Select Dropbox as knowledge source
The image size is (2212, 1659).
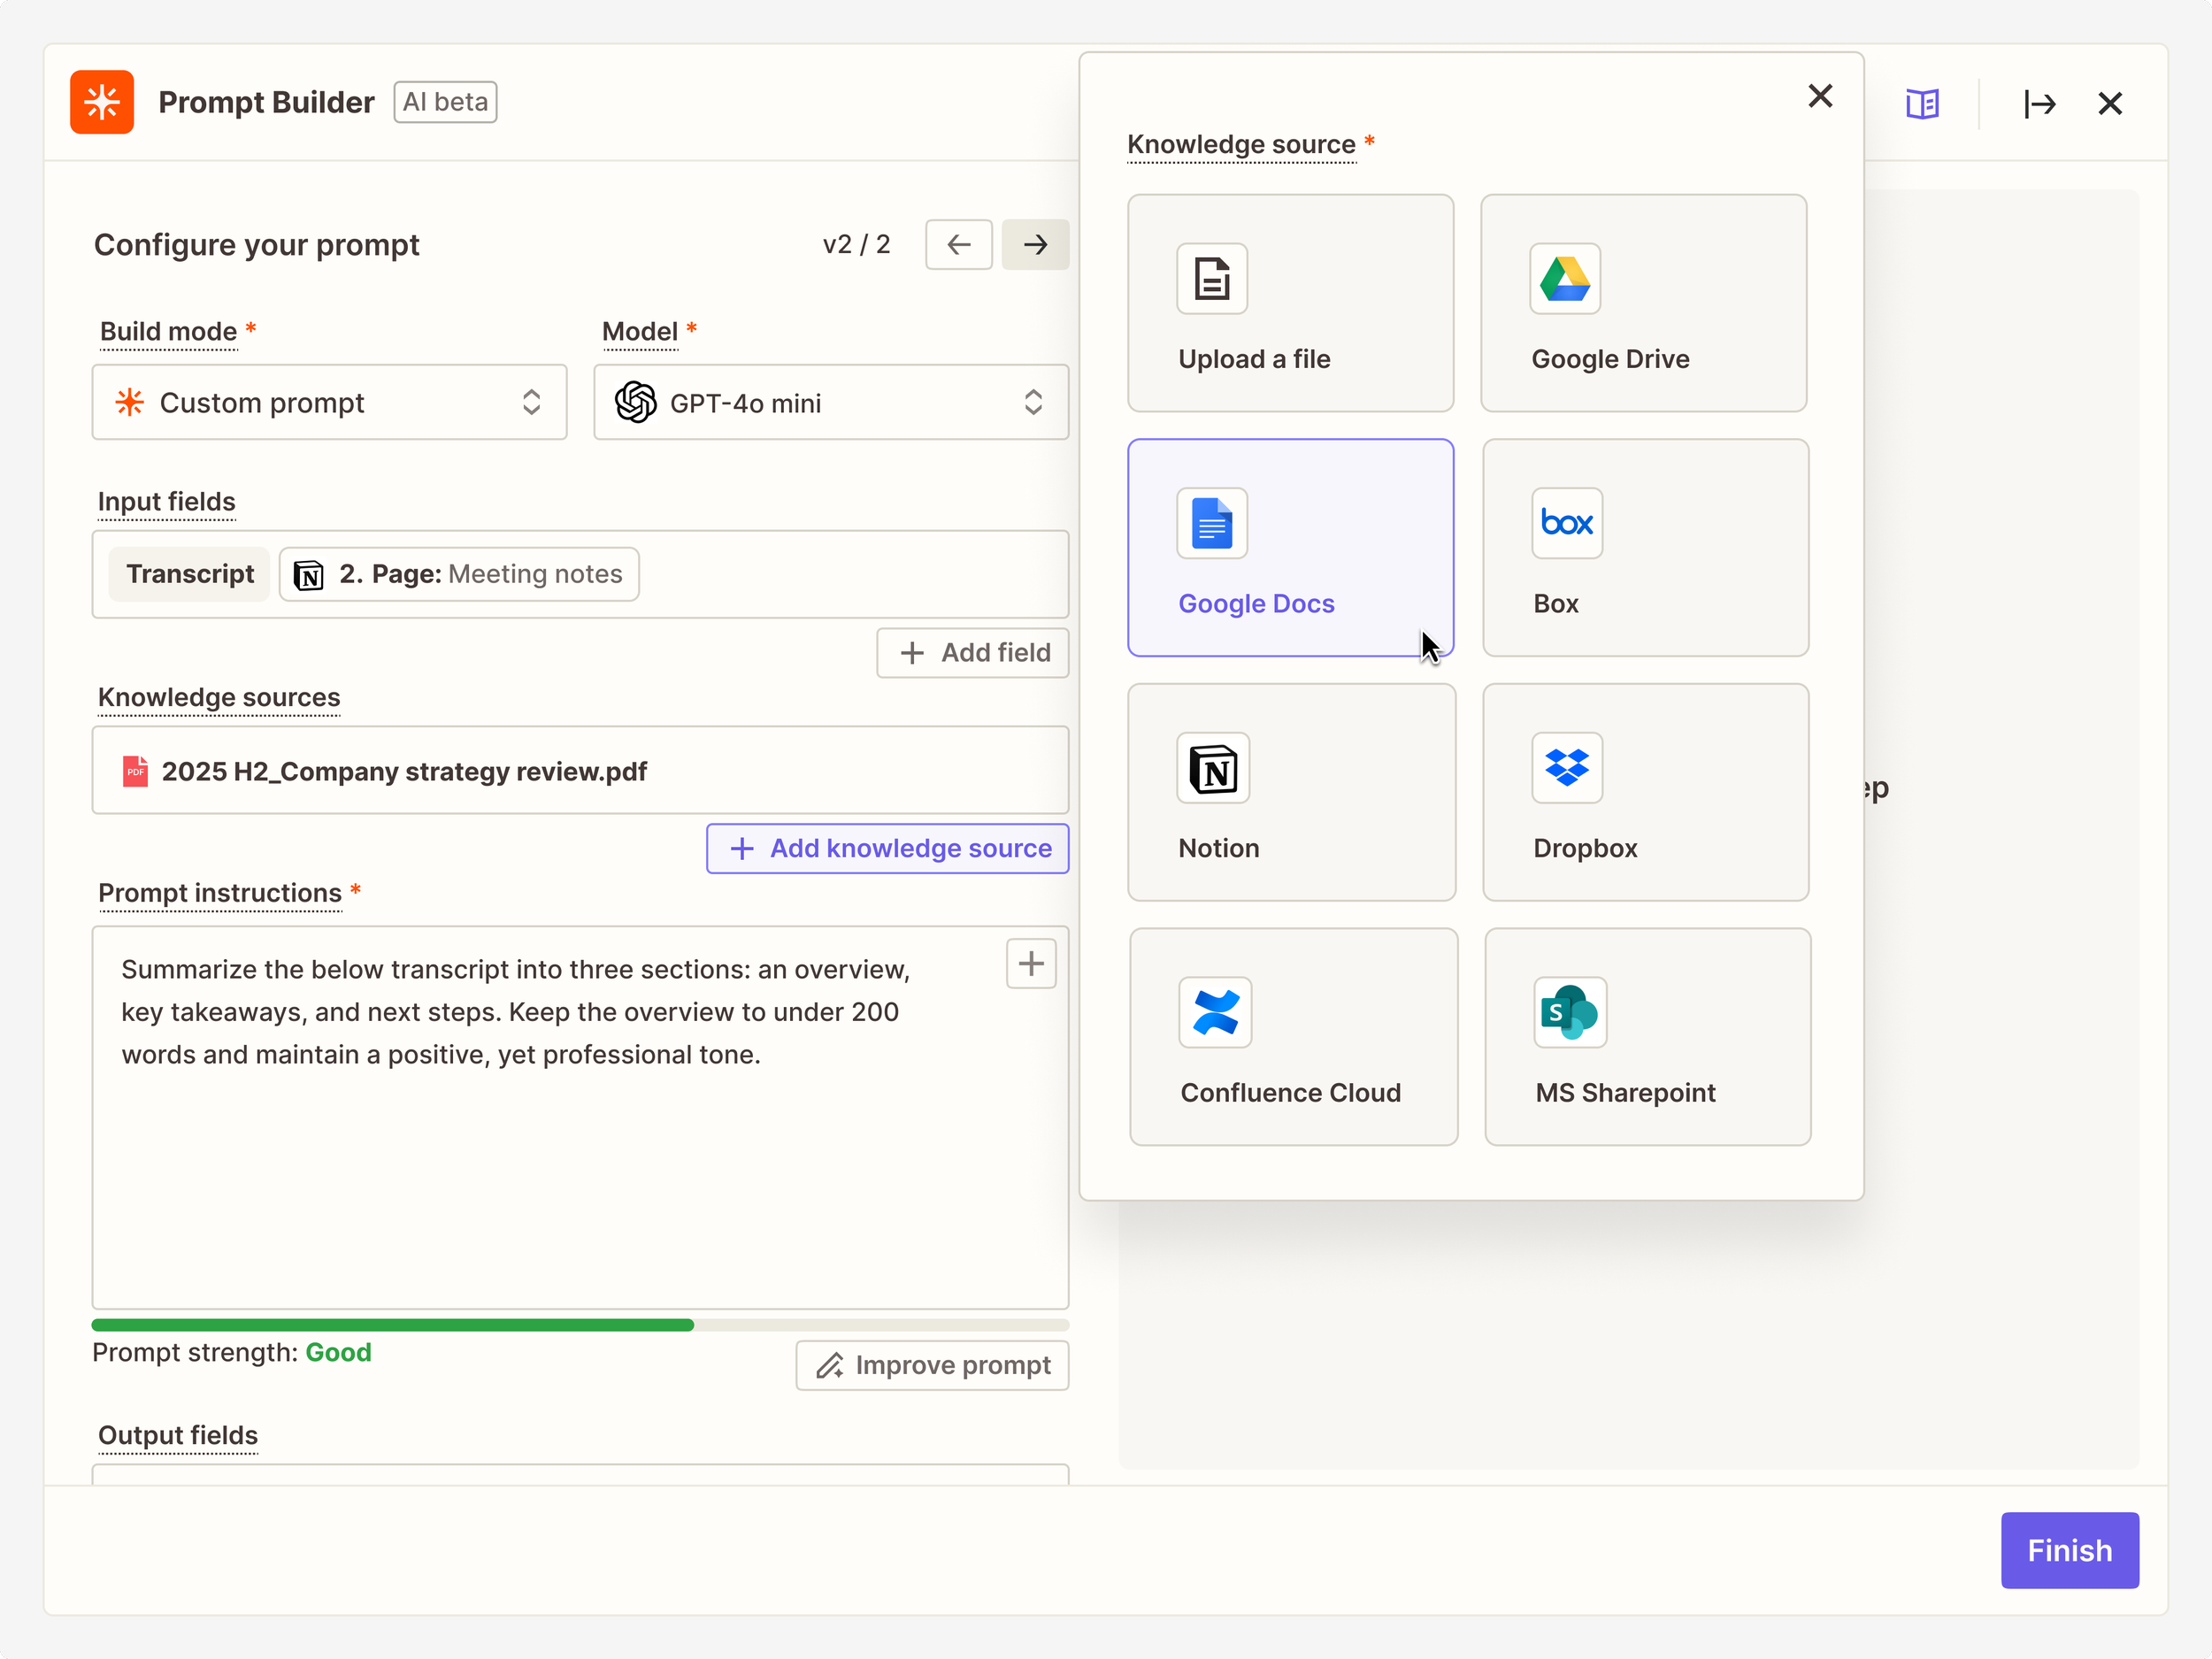click(x=1645, y=792)
